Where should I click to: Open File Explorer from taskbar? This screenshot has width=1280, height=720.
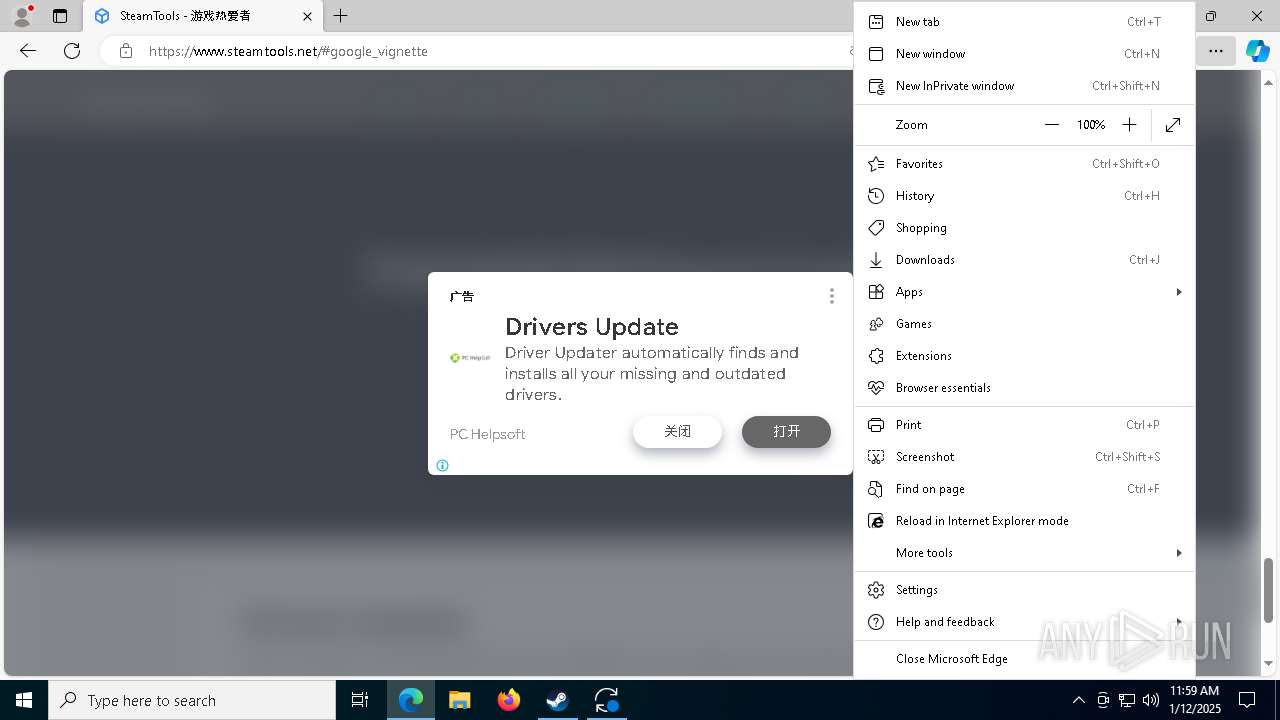point(460,700)
